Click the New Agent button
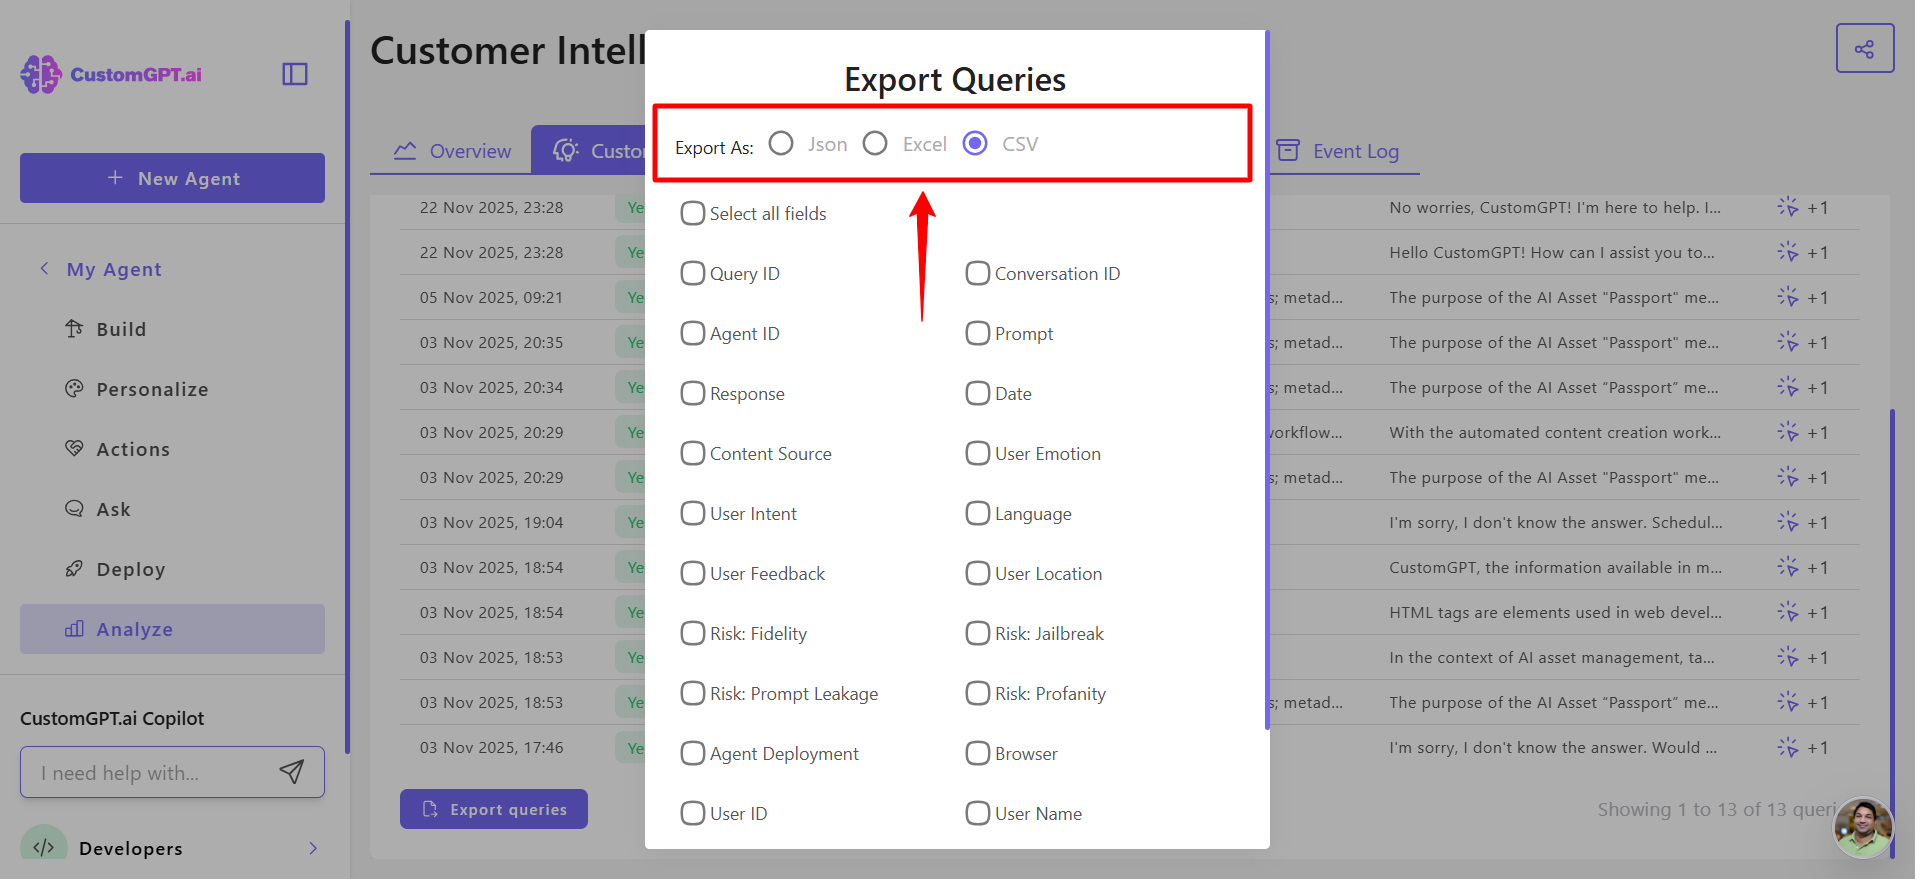The width and height of the screenshot is (1920, 879). pos(172,178)
